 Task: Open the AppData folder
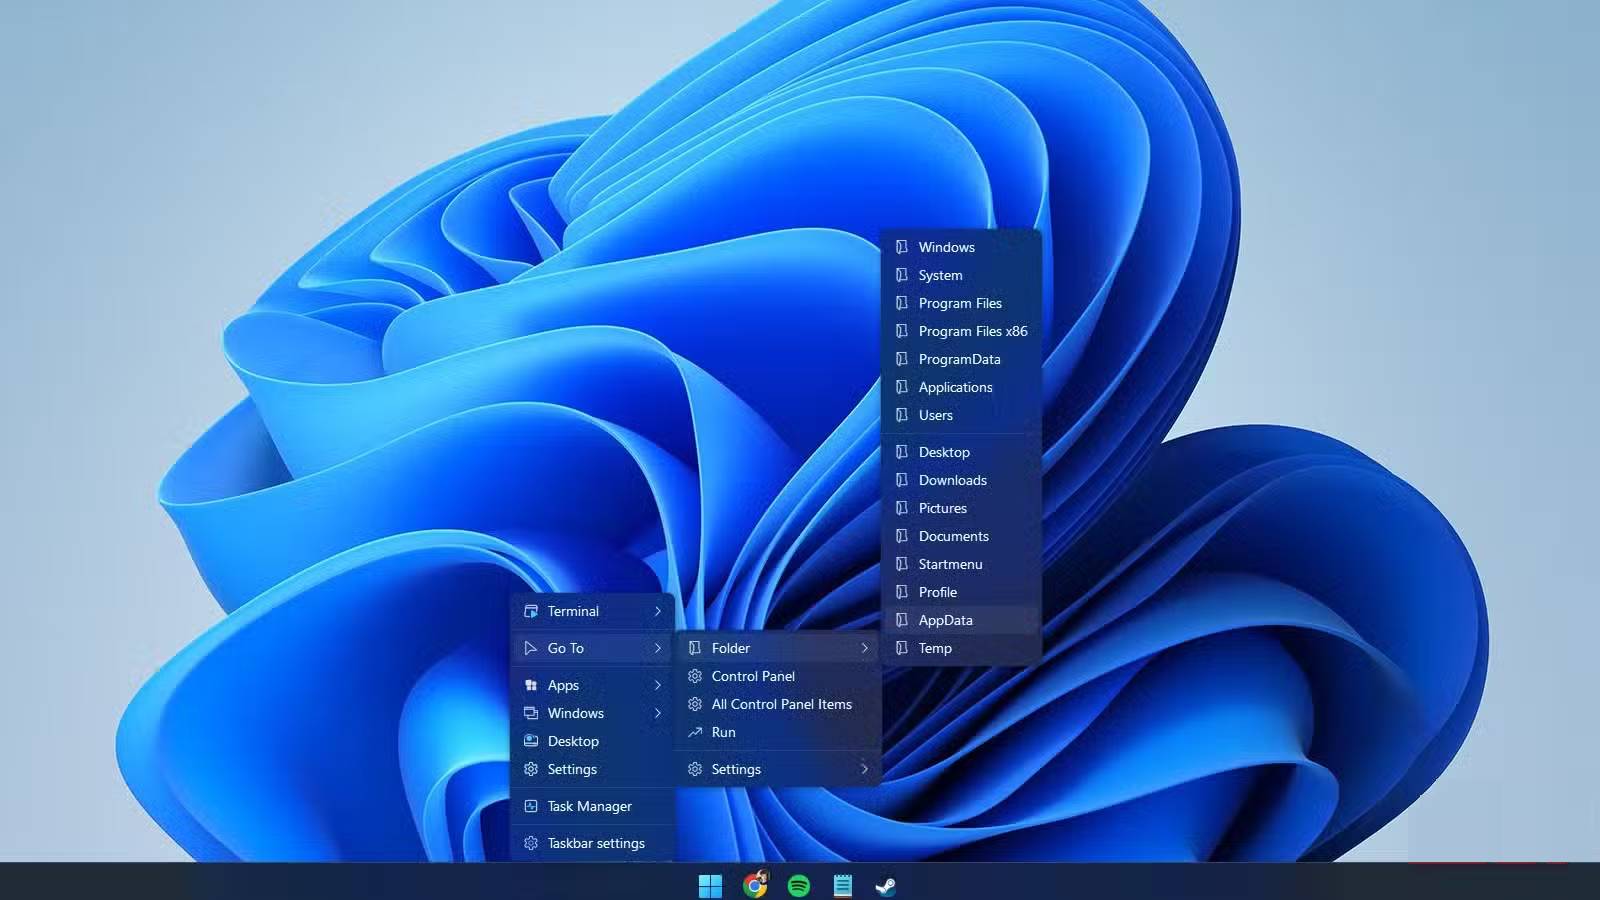tap(944, 620)
